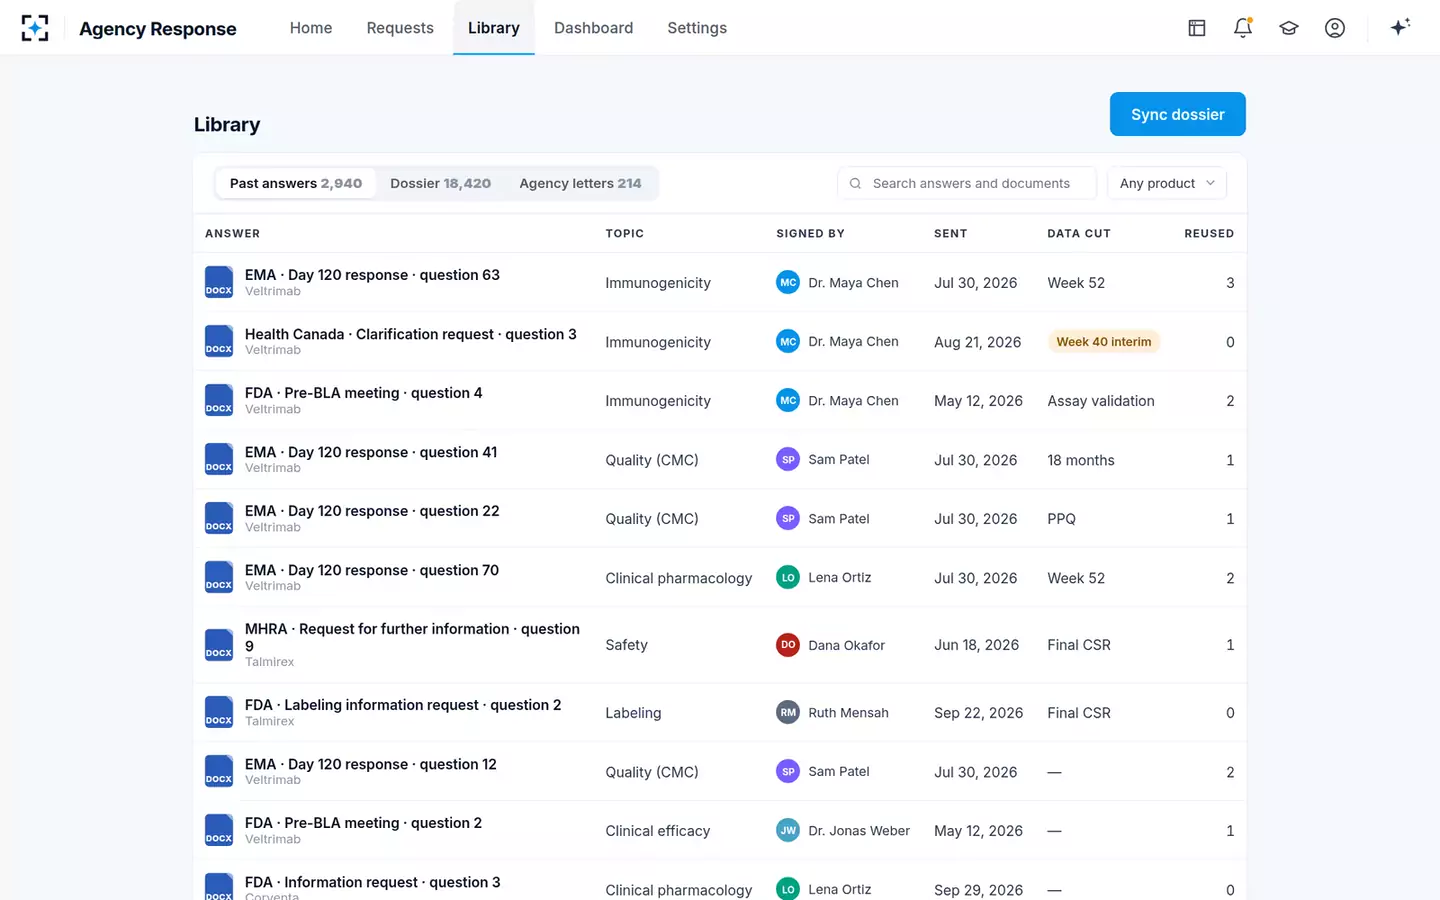Open the Any product dropdown
This screenshot has width=1440, height=900.
pyautogui.click(x=1167, y=183)
